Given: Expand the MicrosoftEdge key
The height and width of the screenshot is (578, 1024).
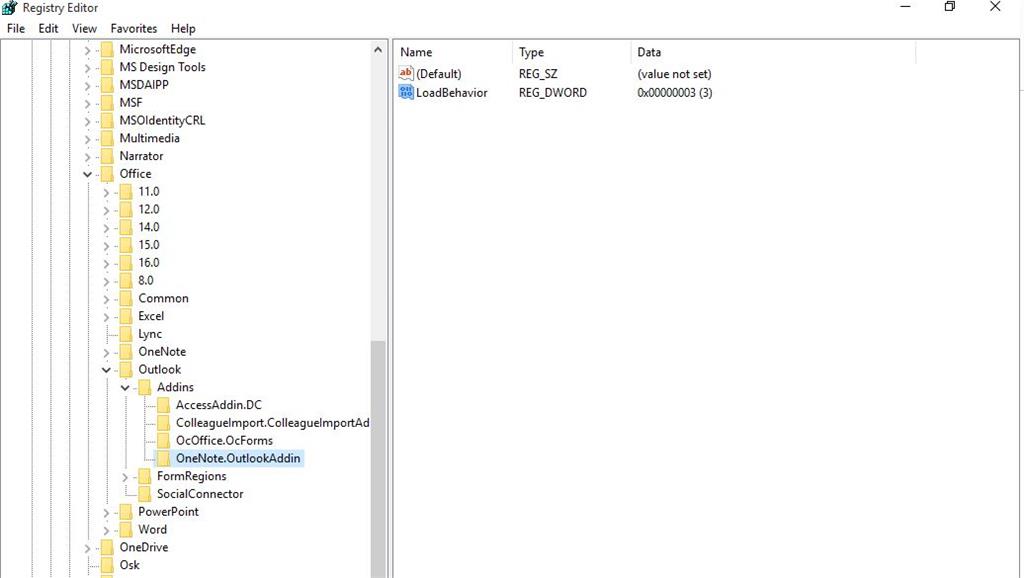Looking at the screenshot, I should pos(88,50).
